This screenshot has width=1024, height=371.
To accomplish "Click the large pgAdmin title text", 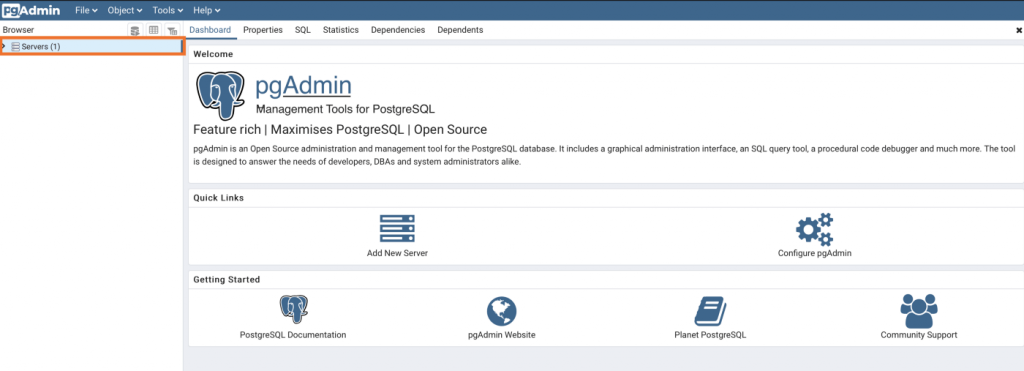I will click(x=303, y=86).
